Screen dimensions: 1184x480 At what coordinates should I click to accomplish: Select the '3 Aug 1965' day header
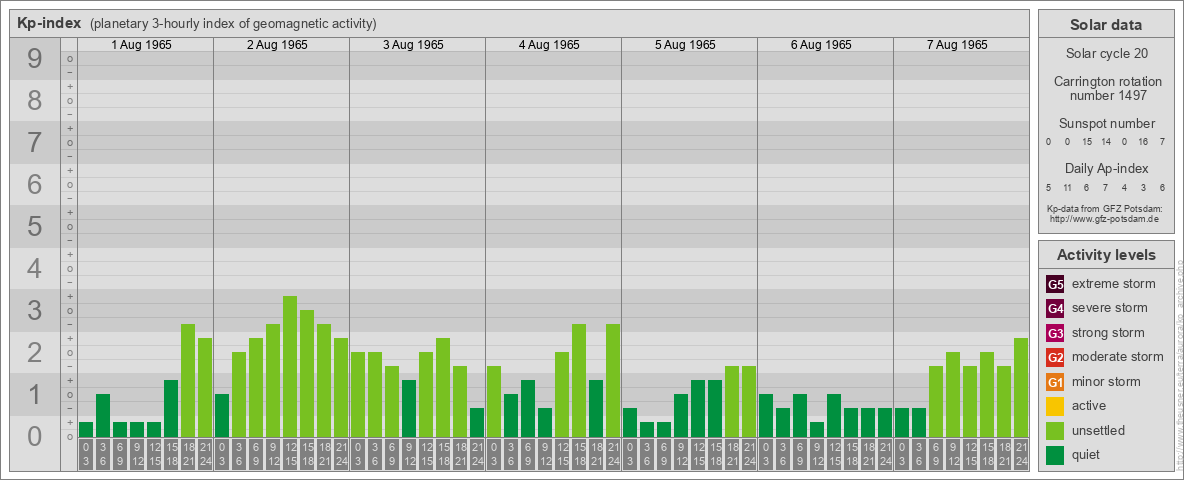pyautogui.click(x=413, y=45)
